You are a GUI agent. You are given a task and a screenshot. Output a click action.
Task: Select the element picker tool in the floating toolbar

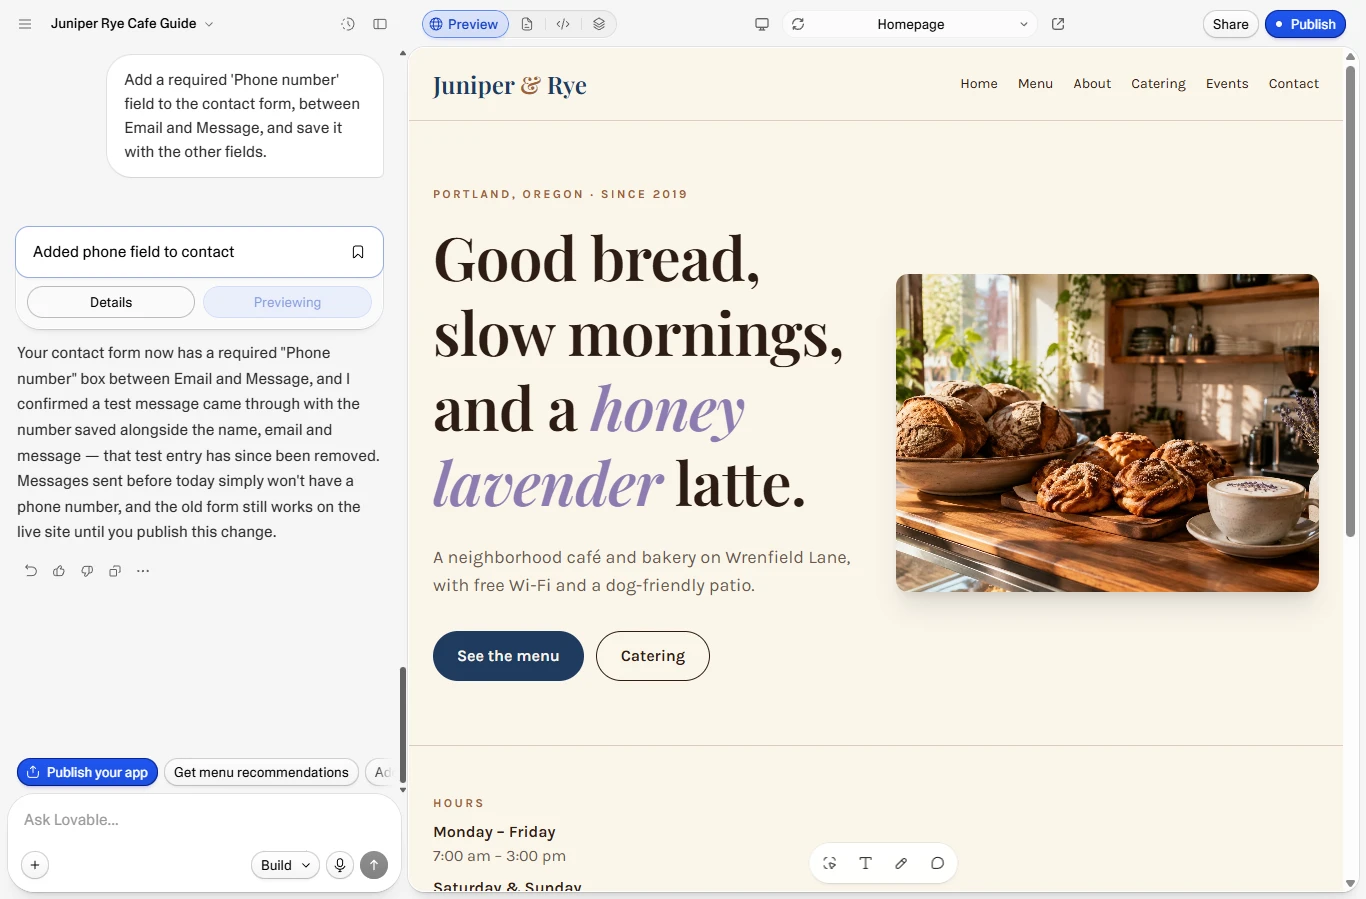pyautogui.click(x=830, y=863)
